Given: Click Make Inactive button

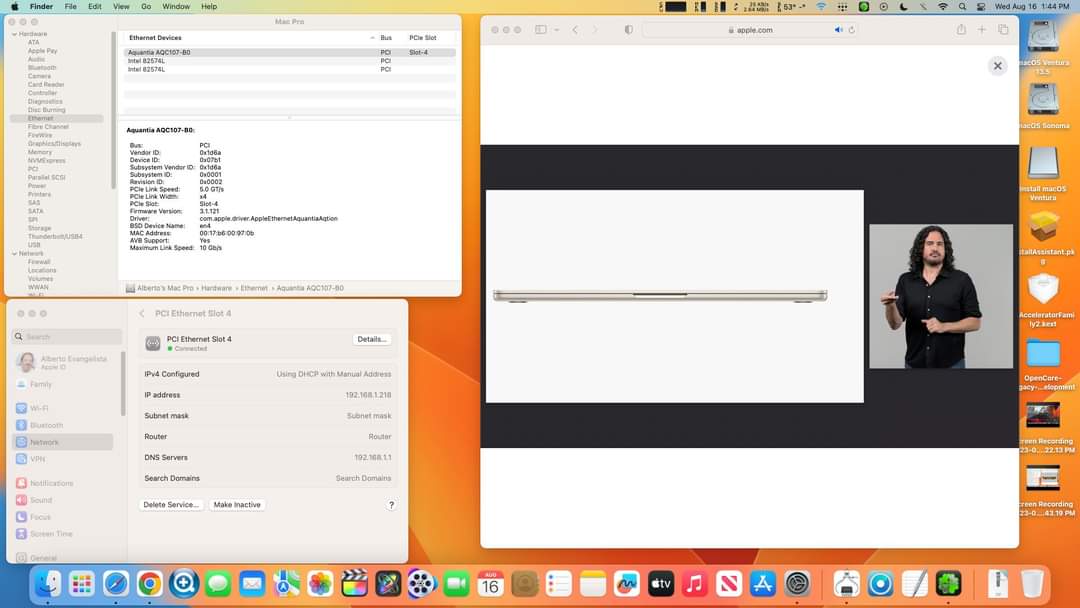Looking at the screenshot, I should click(237, 505).
